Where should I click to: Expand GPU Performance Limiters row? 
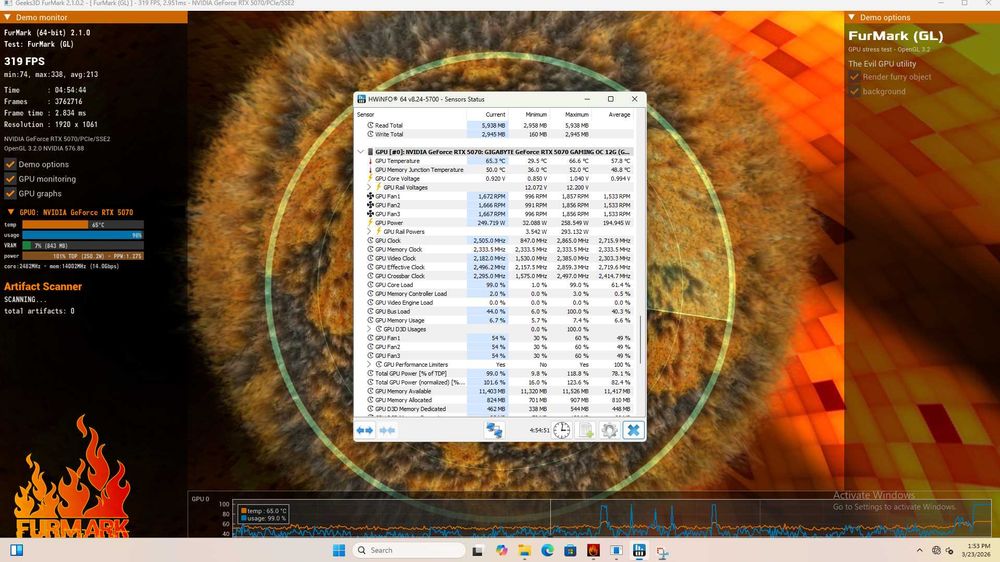(x=369, y=364)
